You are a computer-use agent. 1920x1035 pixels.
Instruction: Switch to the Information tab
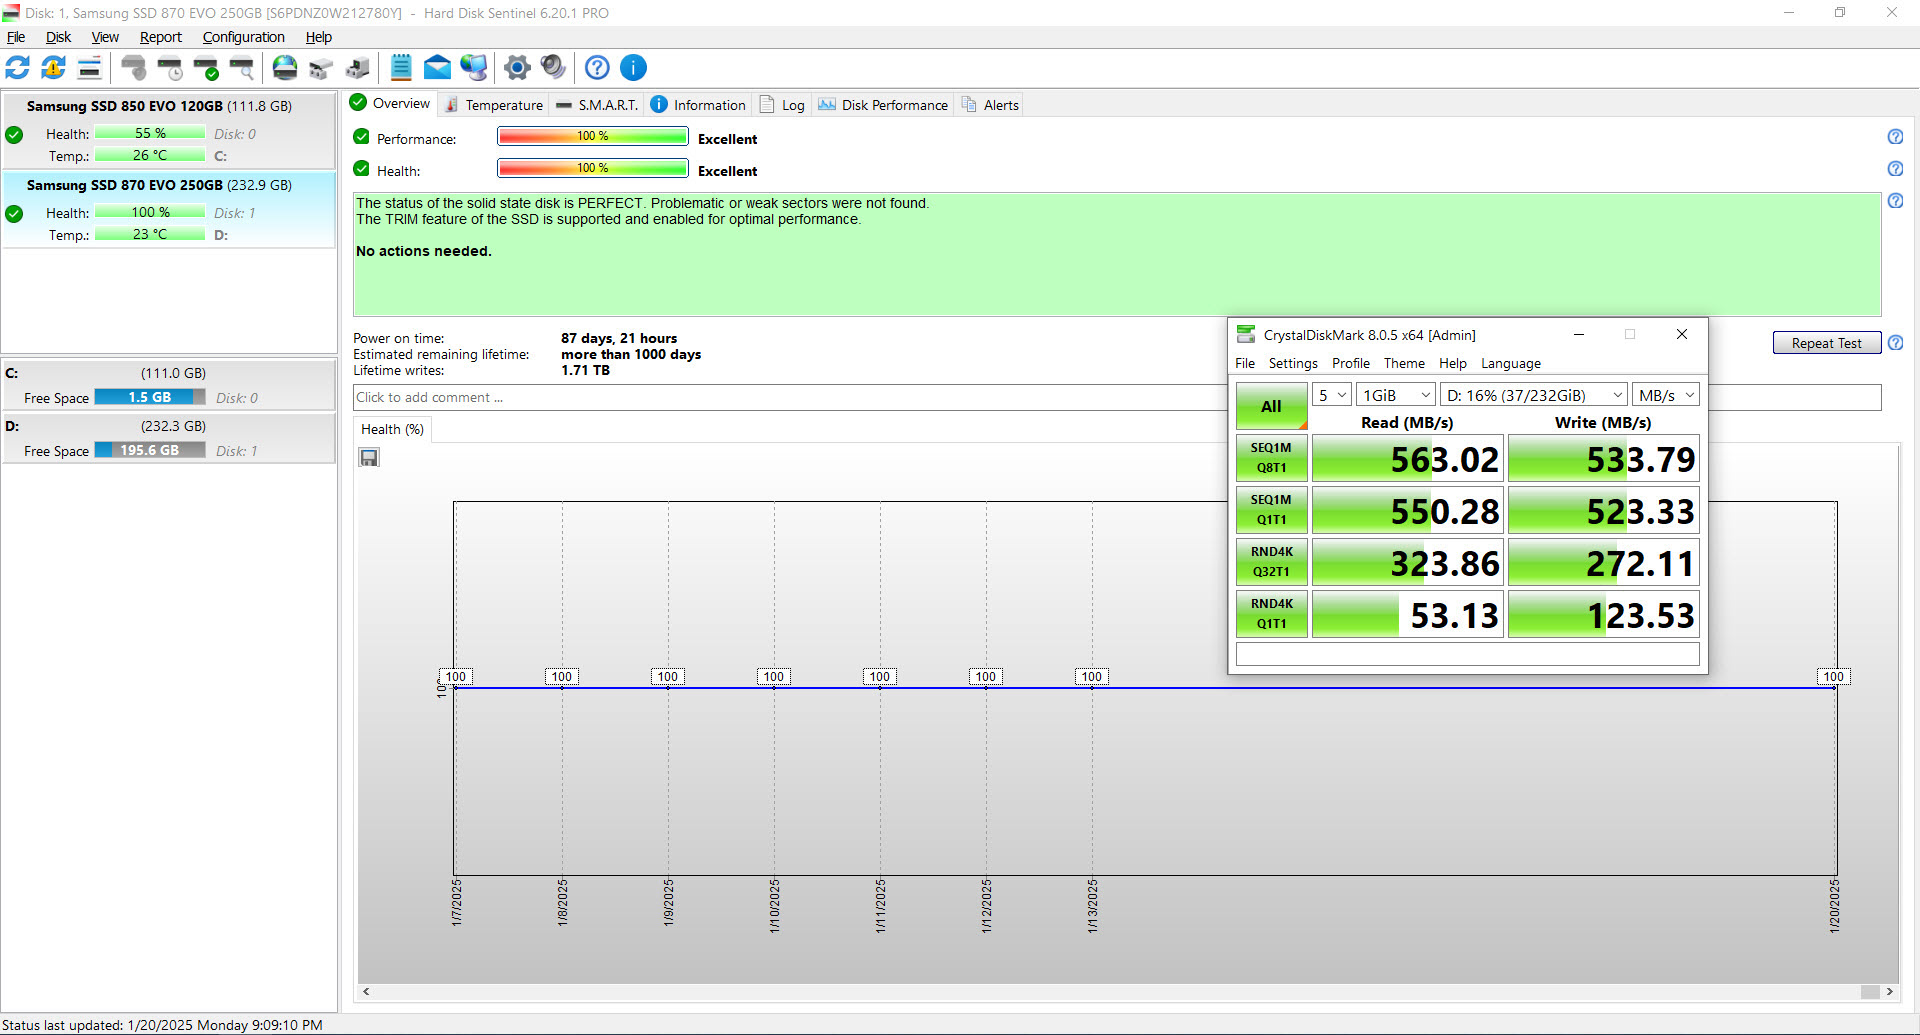click(x=698, y=105)
